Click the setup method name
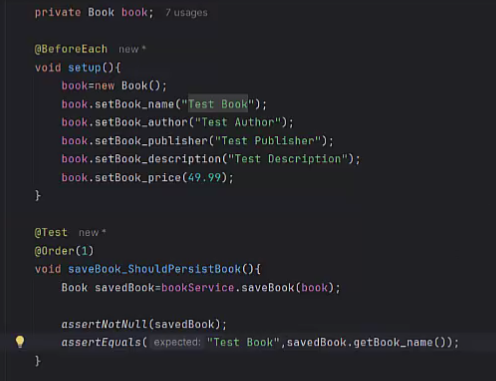Viewport: 496px width, 381px height. click(x=84, y=68)
